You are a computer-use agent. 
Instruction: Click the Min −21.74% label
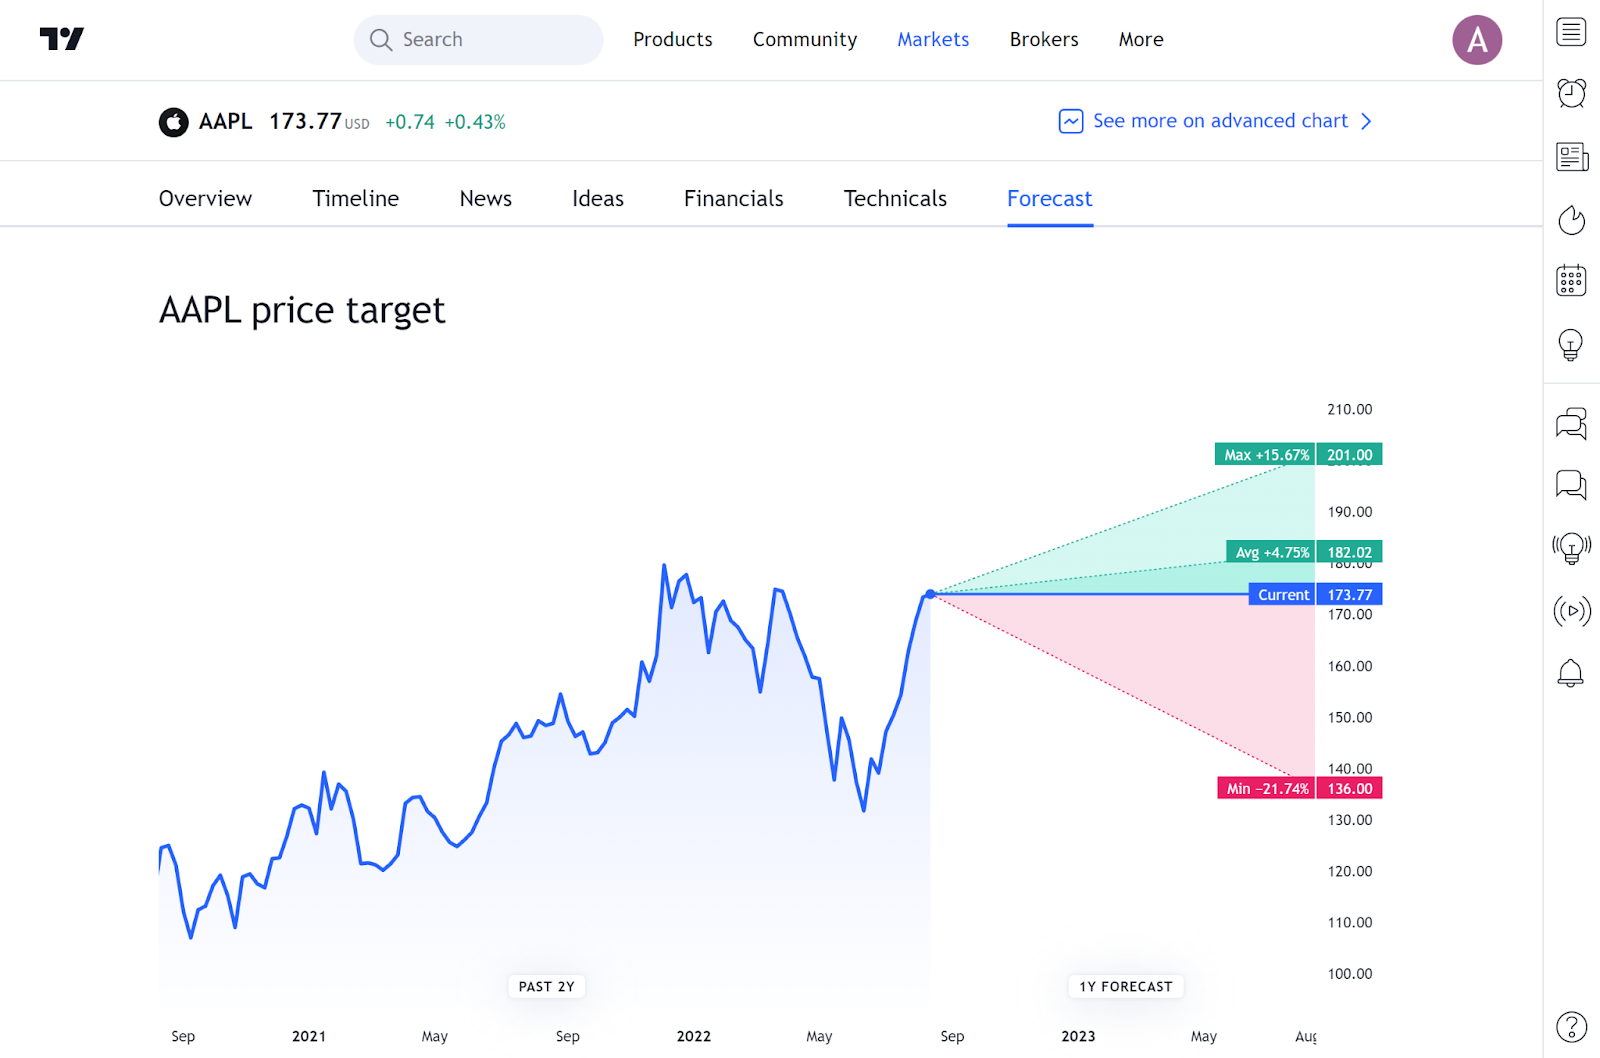[1266, 788]
